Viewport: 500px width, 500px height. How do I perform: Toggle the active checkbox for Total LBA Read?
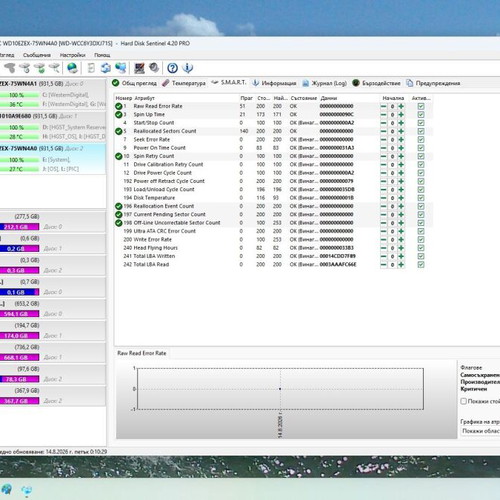click(x=421, y=265)
